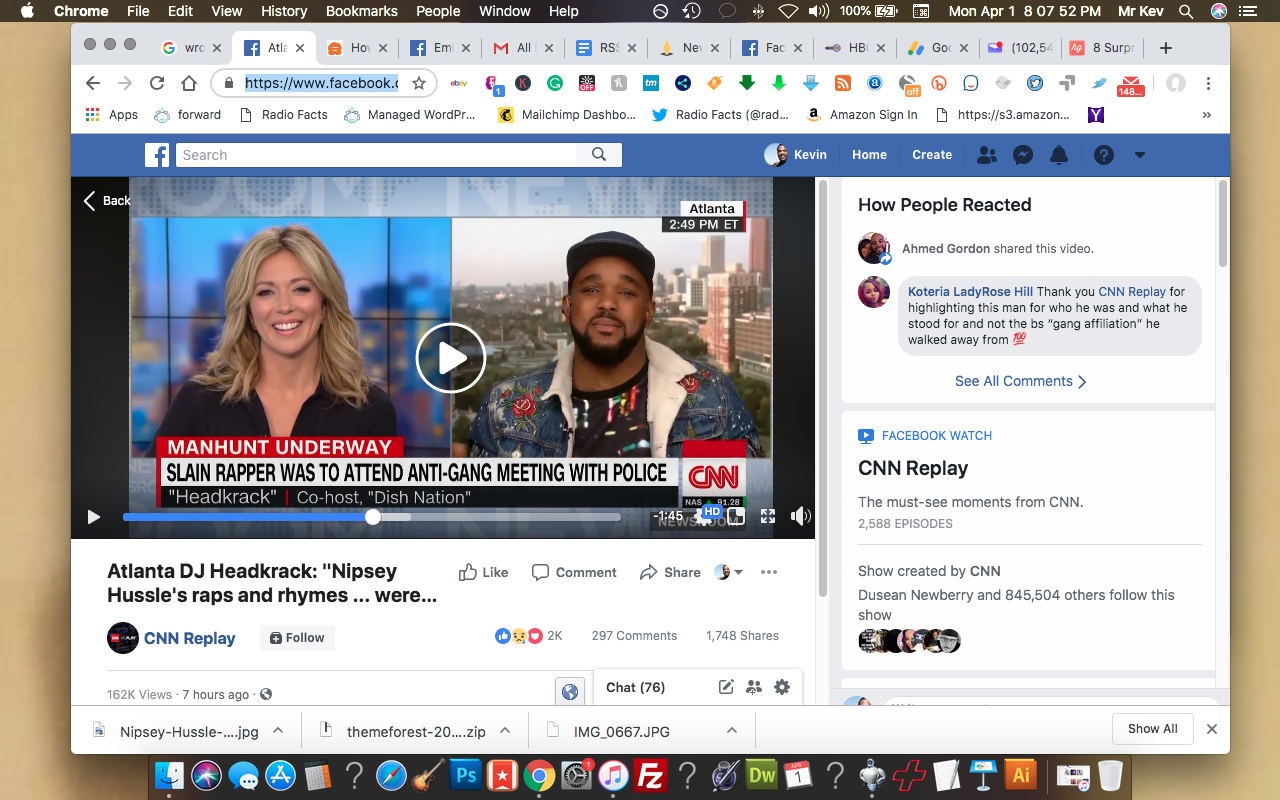Follow the CNN Replay page
Screen dimensions: 1280x800
click(297, 638)
